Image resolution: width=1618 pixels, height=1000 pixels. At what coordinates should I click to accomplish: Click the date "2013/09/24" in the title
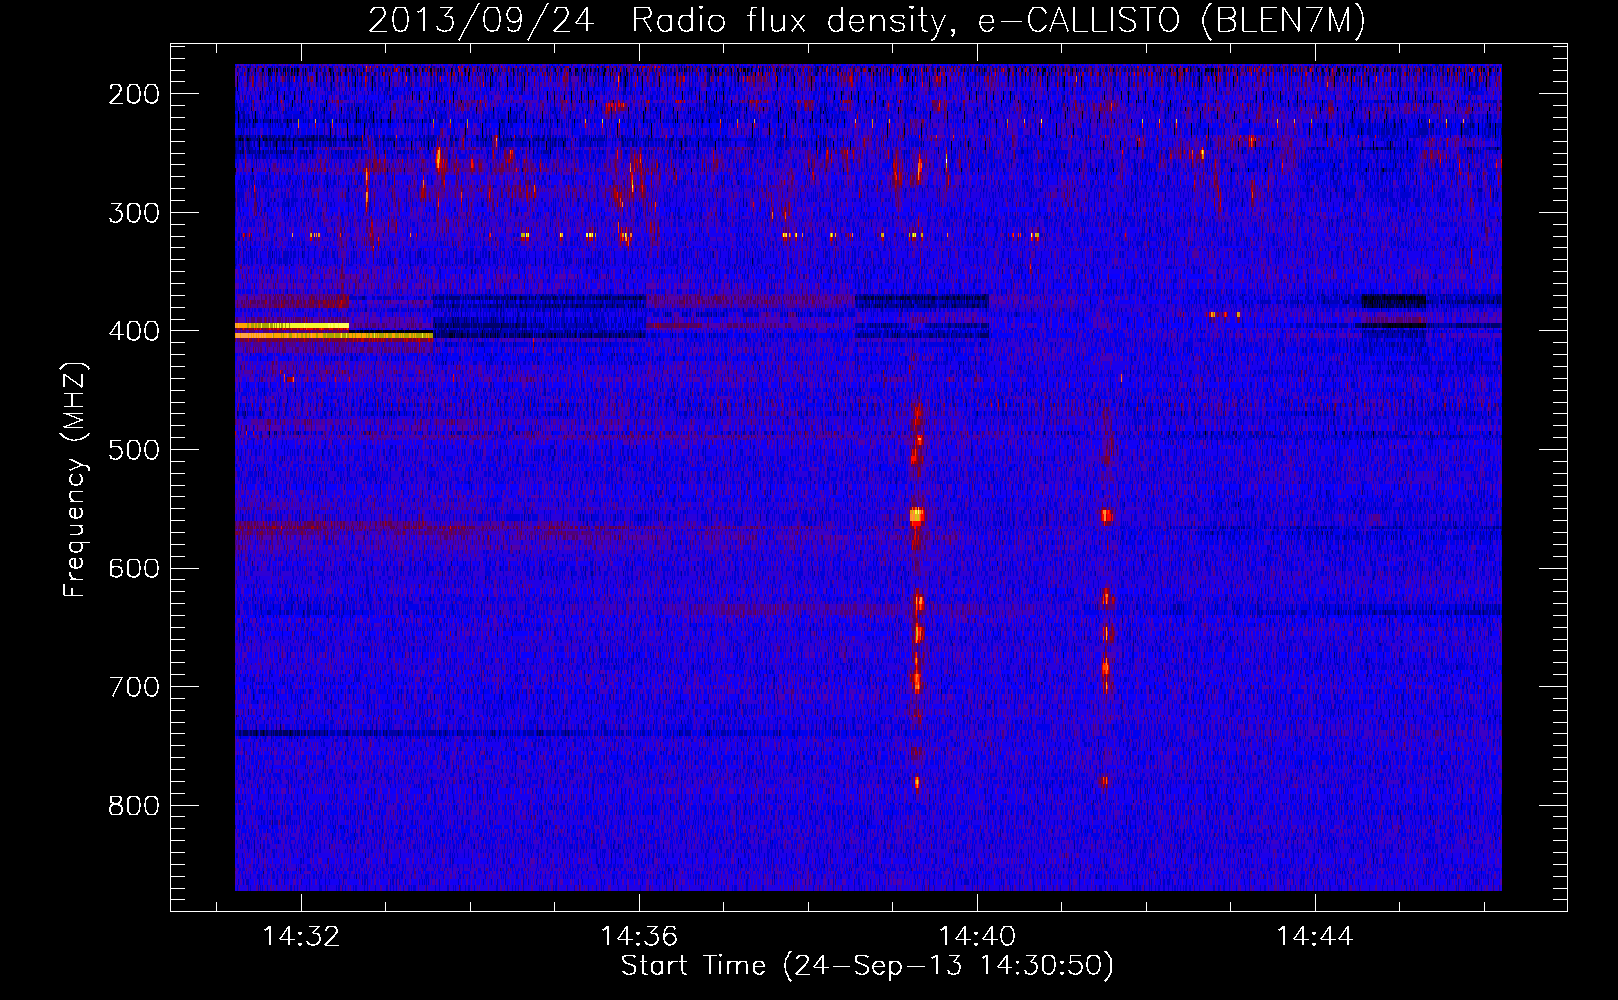[x=481, y=21]
